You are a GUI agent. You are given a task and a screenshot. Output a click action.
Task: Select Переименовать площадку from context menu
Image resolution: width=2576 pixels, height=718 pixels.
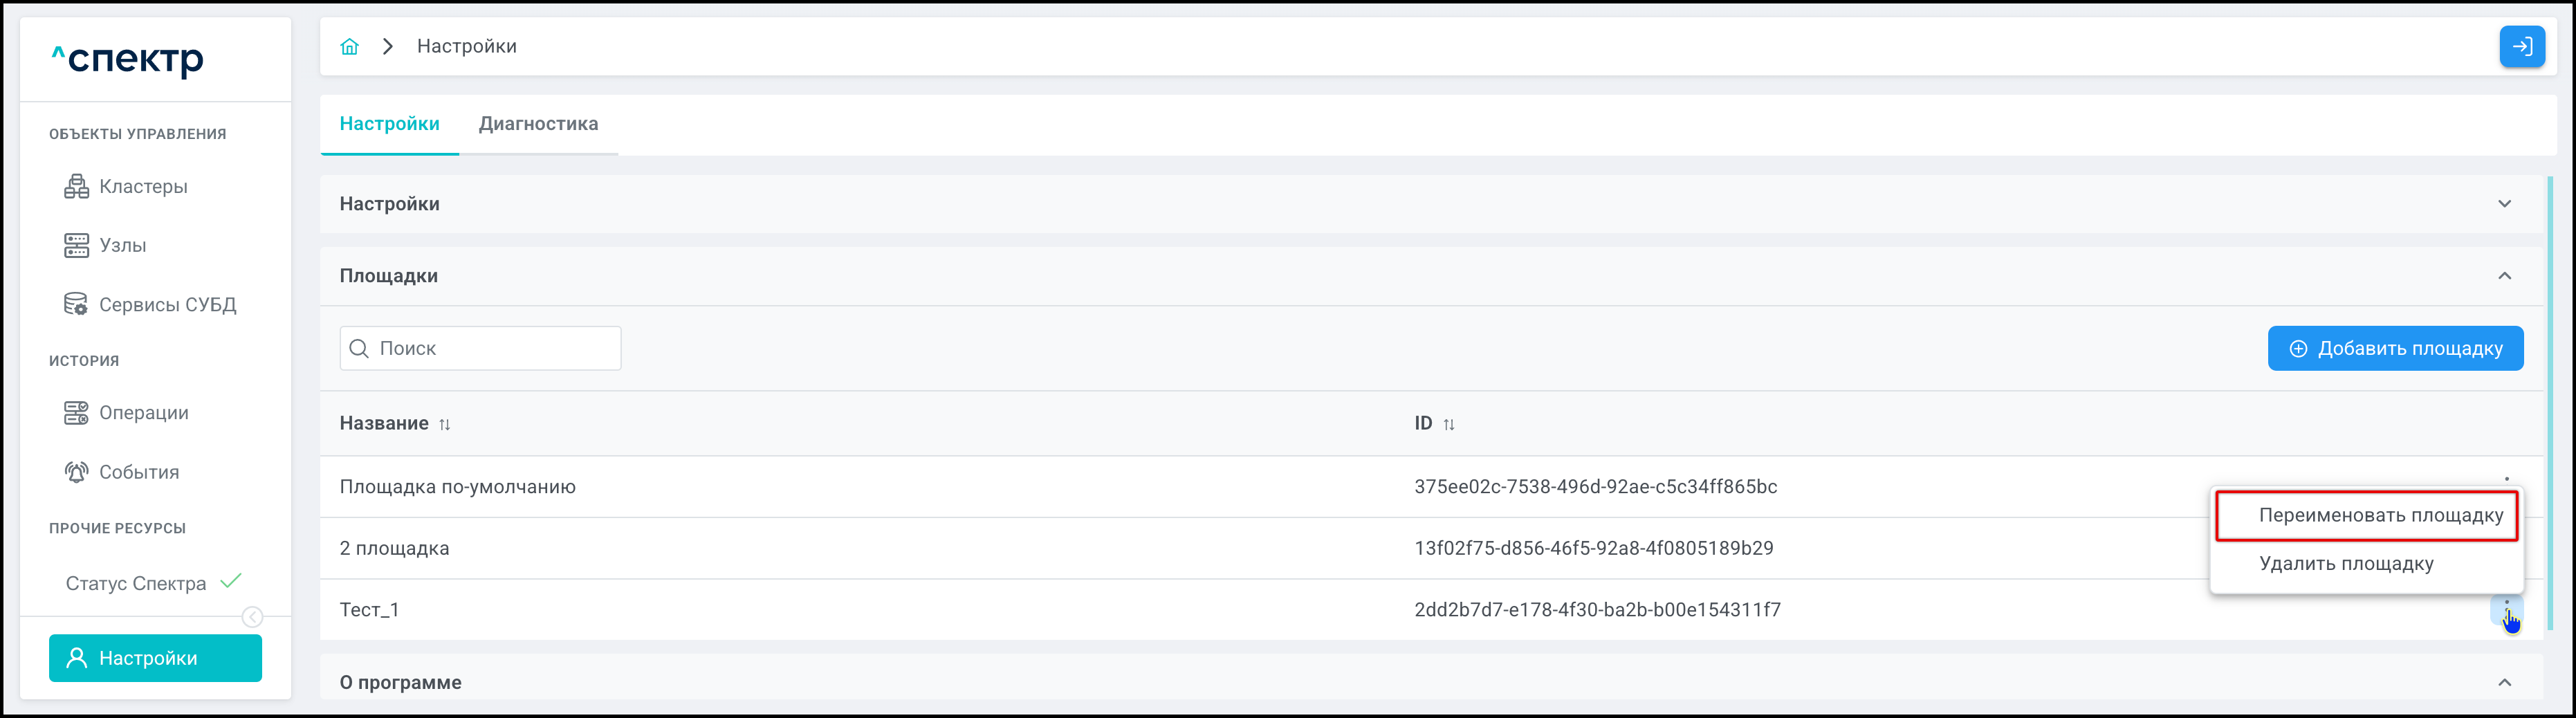(2380, 516)
